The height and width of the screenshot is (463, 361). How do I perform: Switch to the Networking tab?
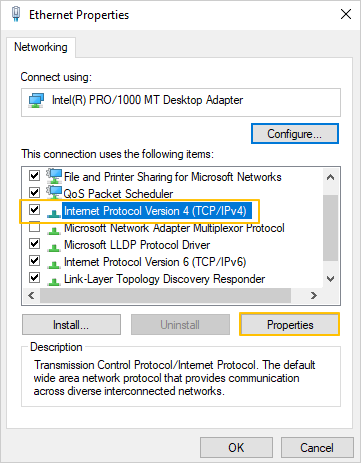tap(41, 47)
